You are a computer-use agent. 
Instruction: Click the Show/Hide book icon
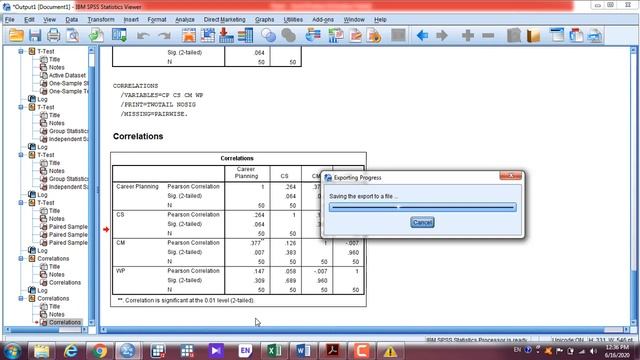(533, 36)
